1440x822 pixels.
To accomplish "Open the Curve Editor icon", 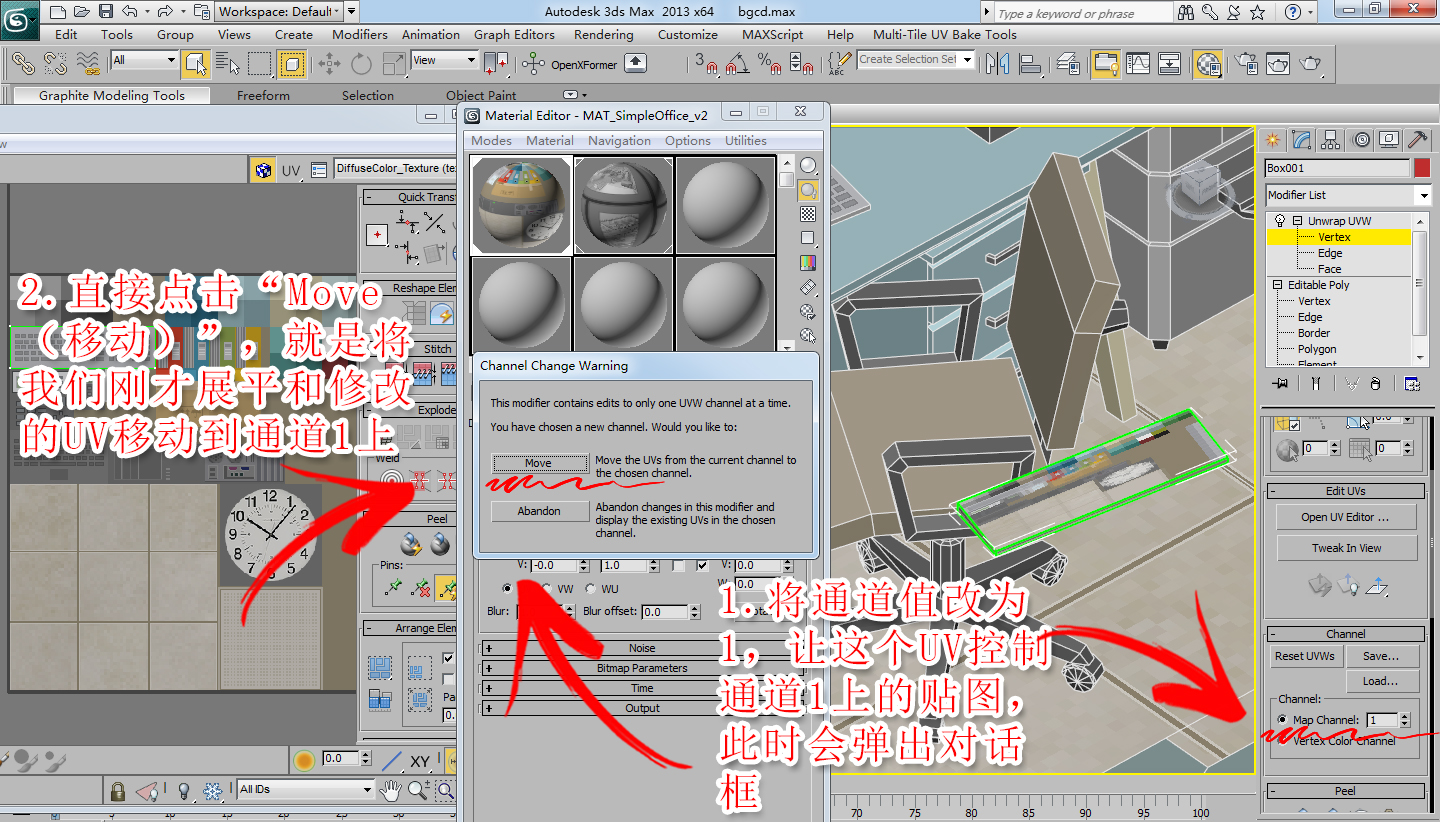I will tap(1138, 64).
